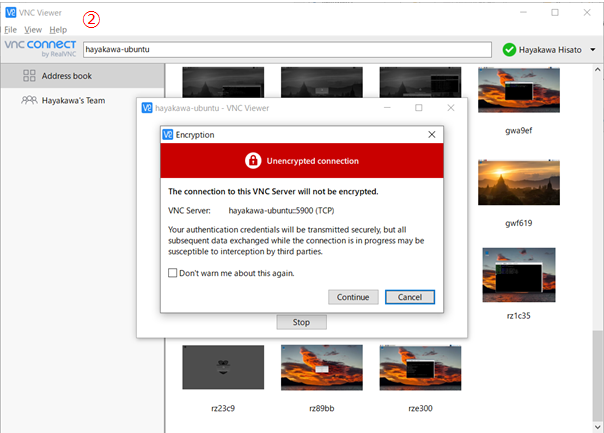Click the VNC Connect by RealVNC logo
This screenshot has height=433, width=604.
coord(39,49)
